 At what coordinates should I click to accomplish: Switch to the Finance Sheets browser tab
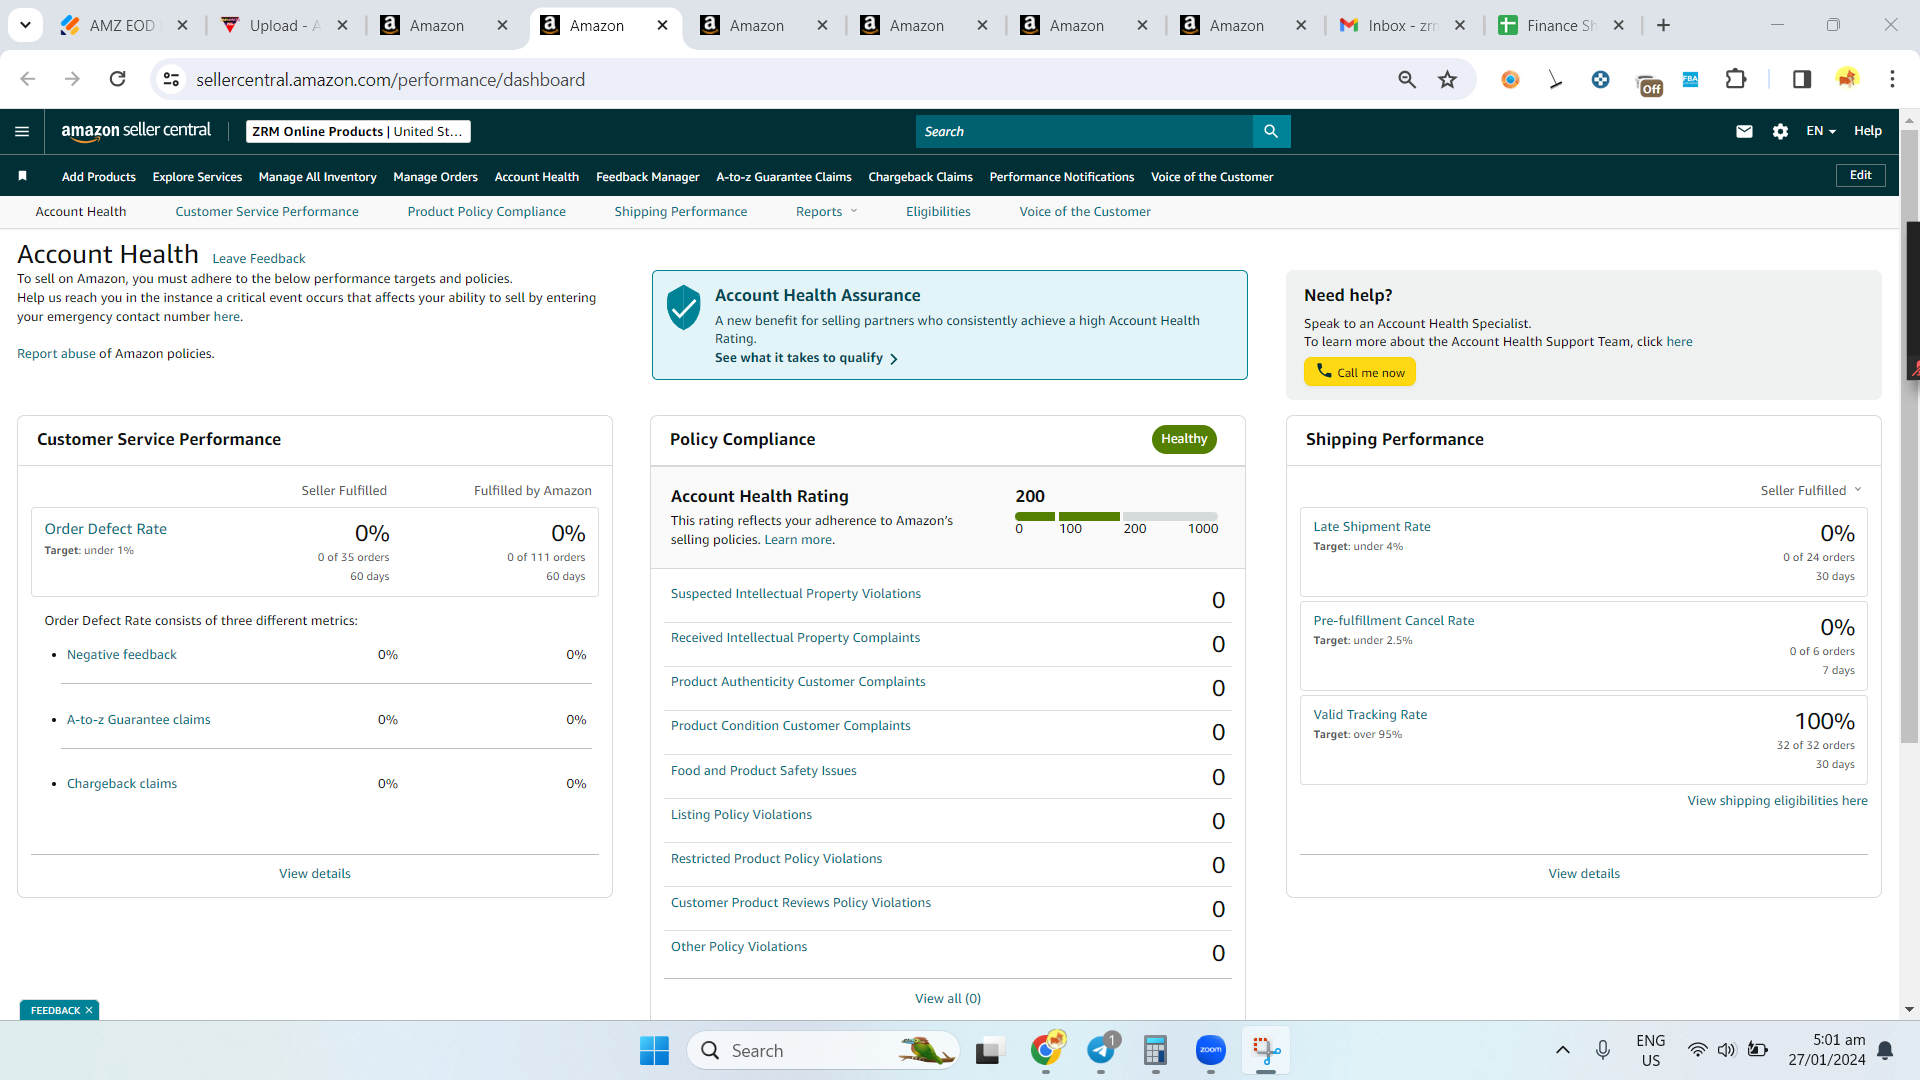[x=1560, y=25]
